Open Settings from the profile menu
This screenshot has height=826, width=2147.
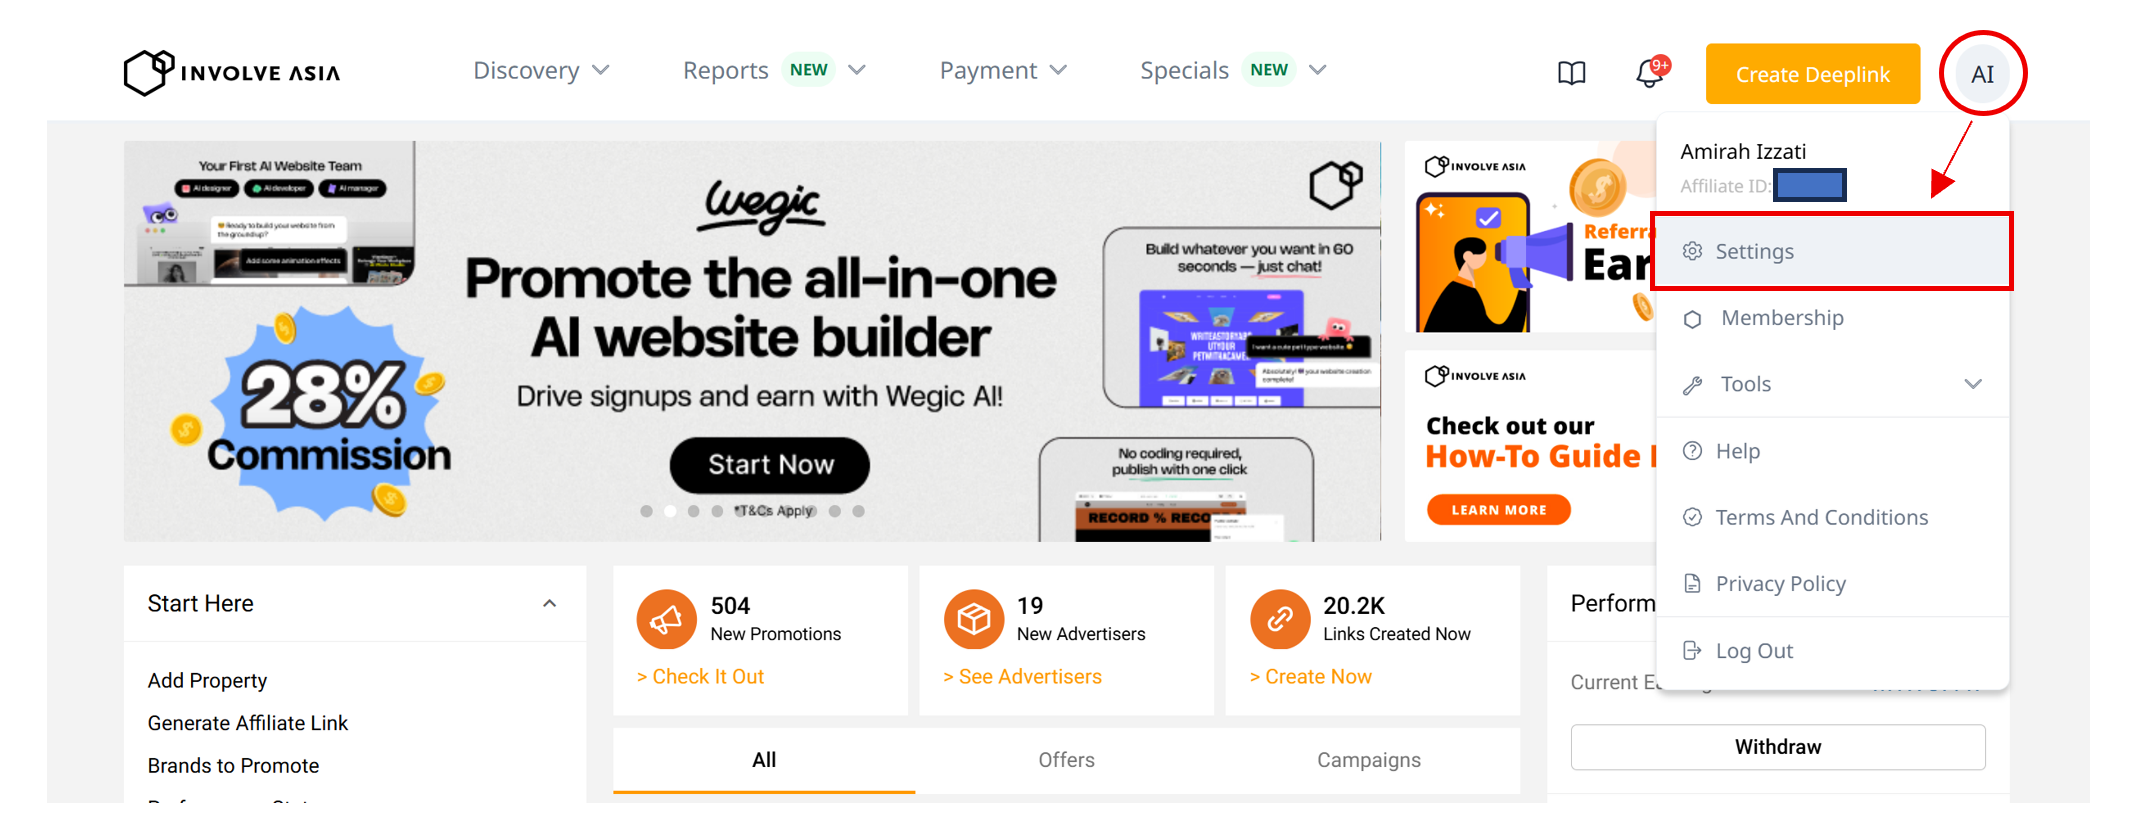[x=1832, y=251]
